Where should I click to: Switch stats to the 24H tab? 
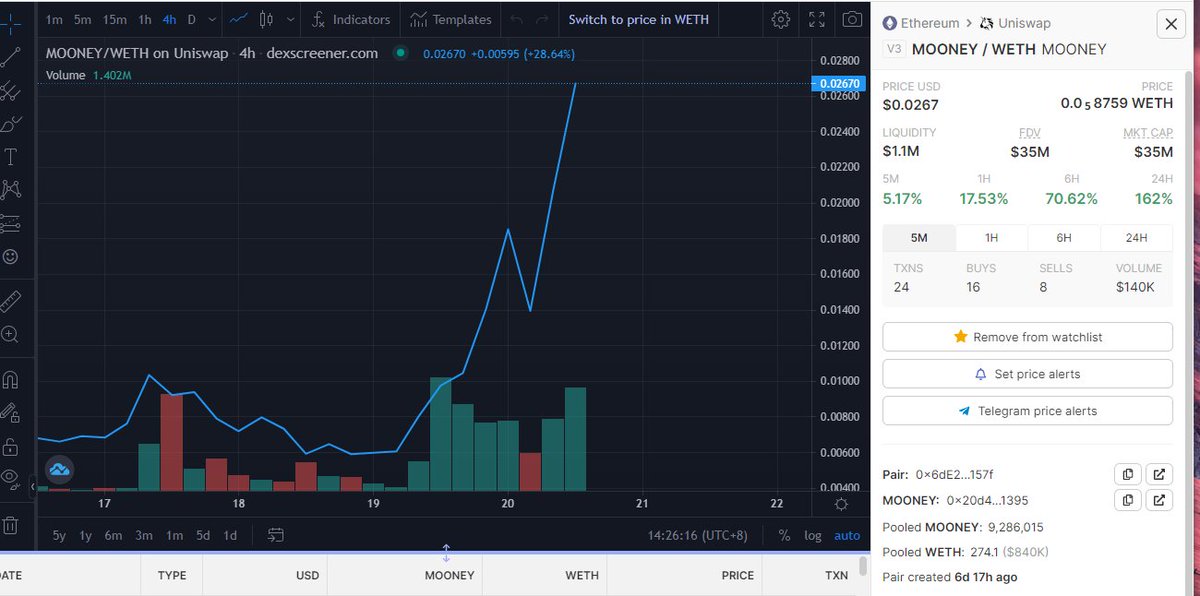[x=1137, y=238]
